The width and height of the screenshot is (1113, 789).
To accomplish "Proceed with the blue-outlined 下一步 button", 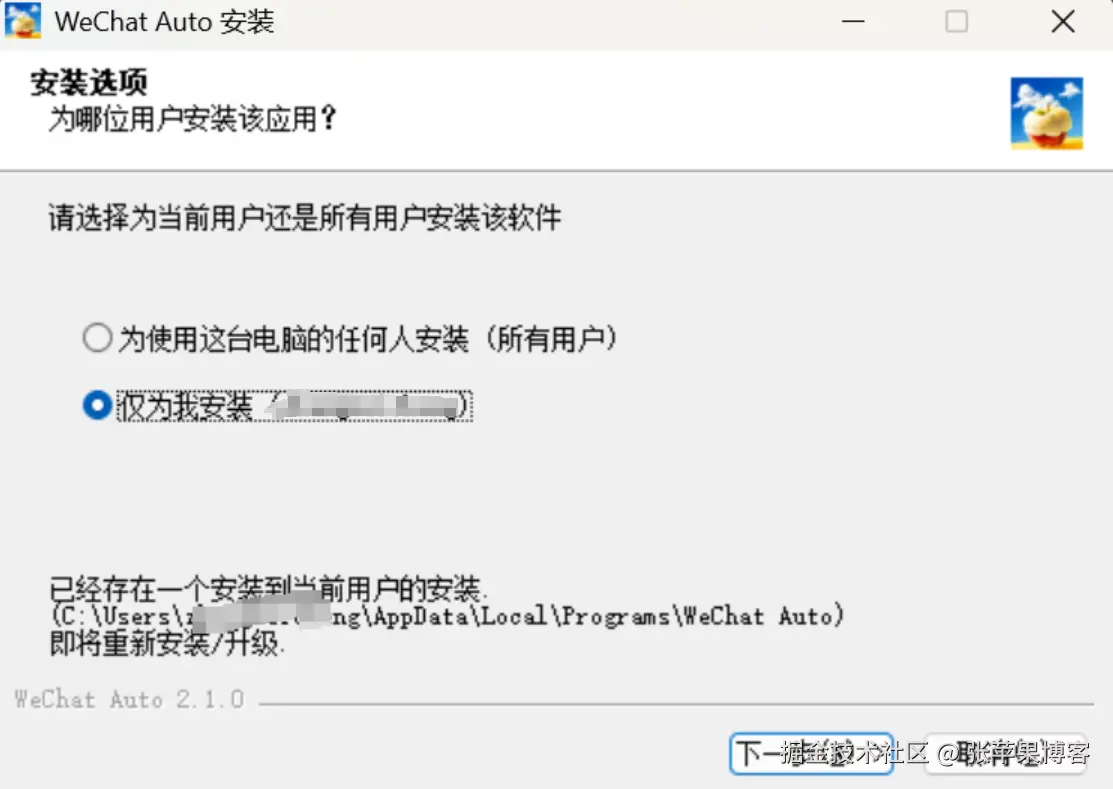I will click(811, 754).
